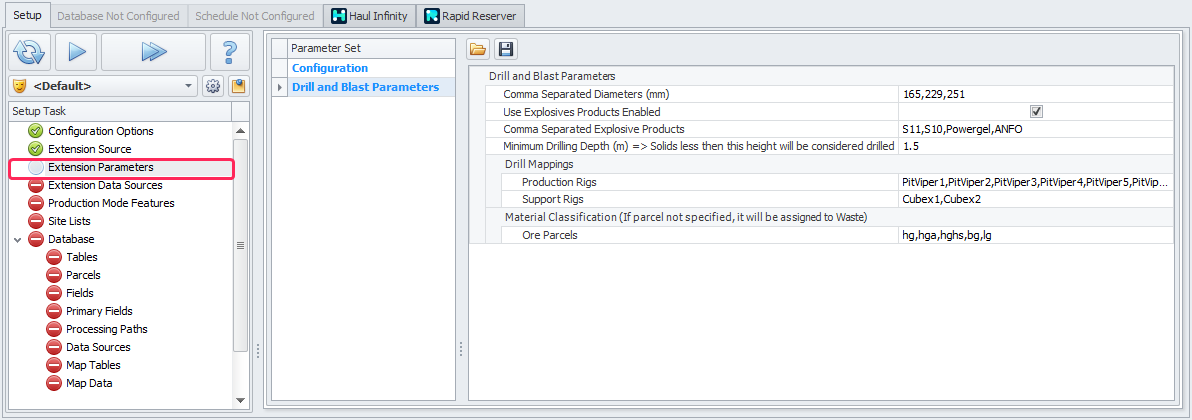Click red icon beside Production Mode Features

click(x=36, y=203)
